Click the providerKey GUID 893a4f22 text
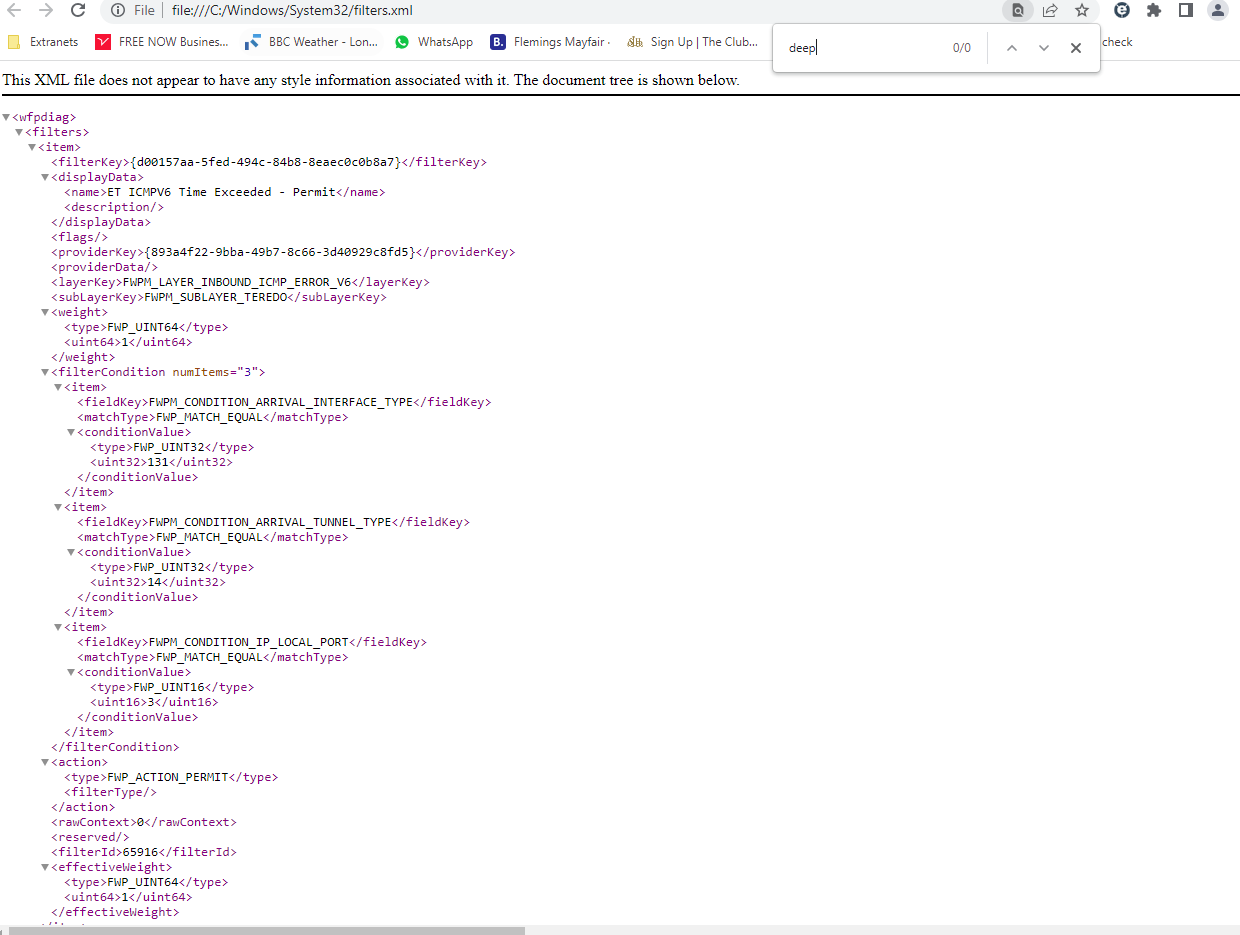The height and width of the screenshot is (935, 1240). (280, 252)
